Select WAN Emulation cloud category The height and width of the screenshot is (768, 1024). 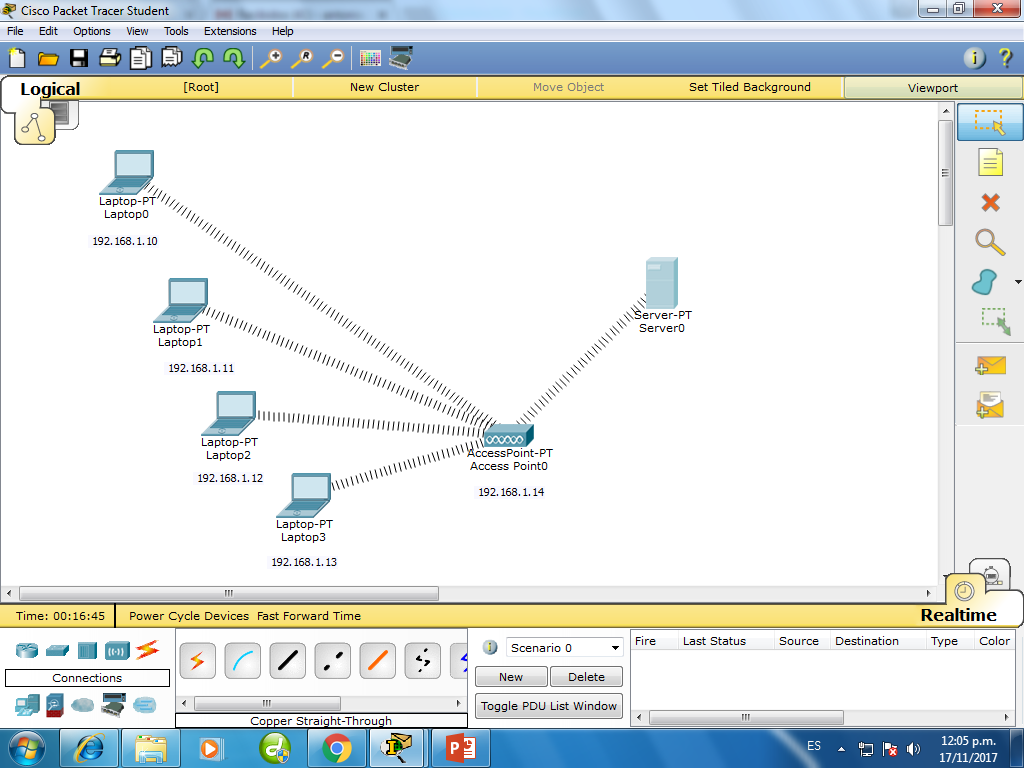pyautogui.click(x=82, y=706)
